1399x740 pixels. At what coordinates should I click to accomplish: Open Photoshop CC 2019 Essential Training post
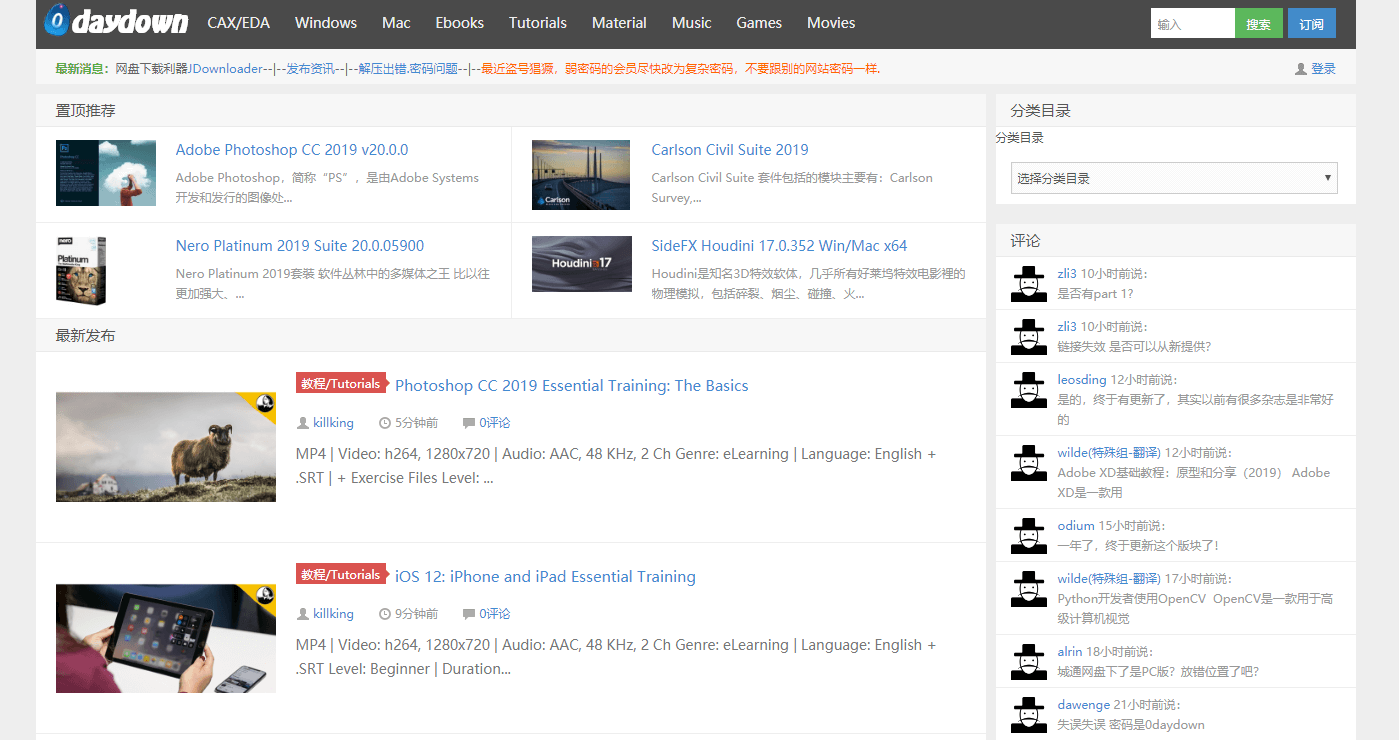[x=572, y=386]
